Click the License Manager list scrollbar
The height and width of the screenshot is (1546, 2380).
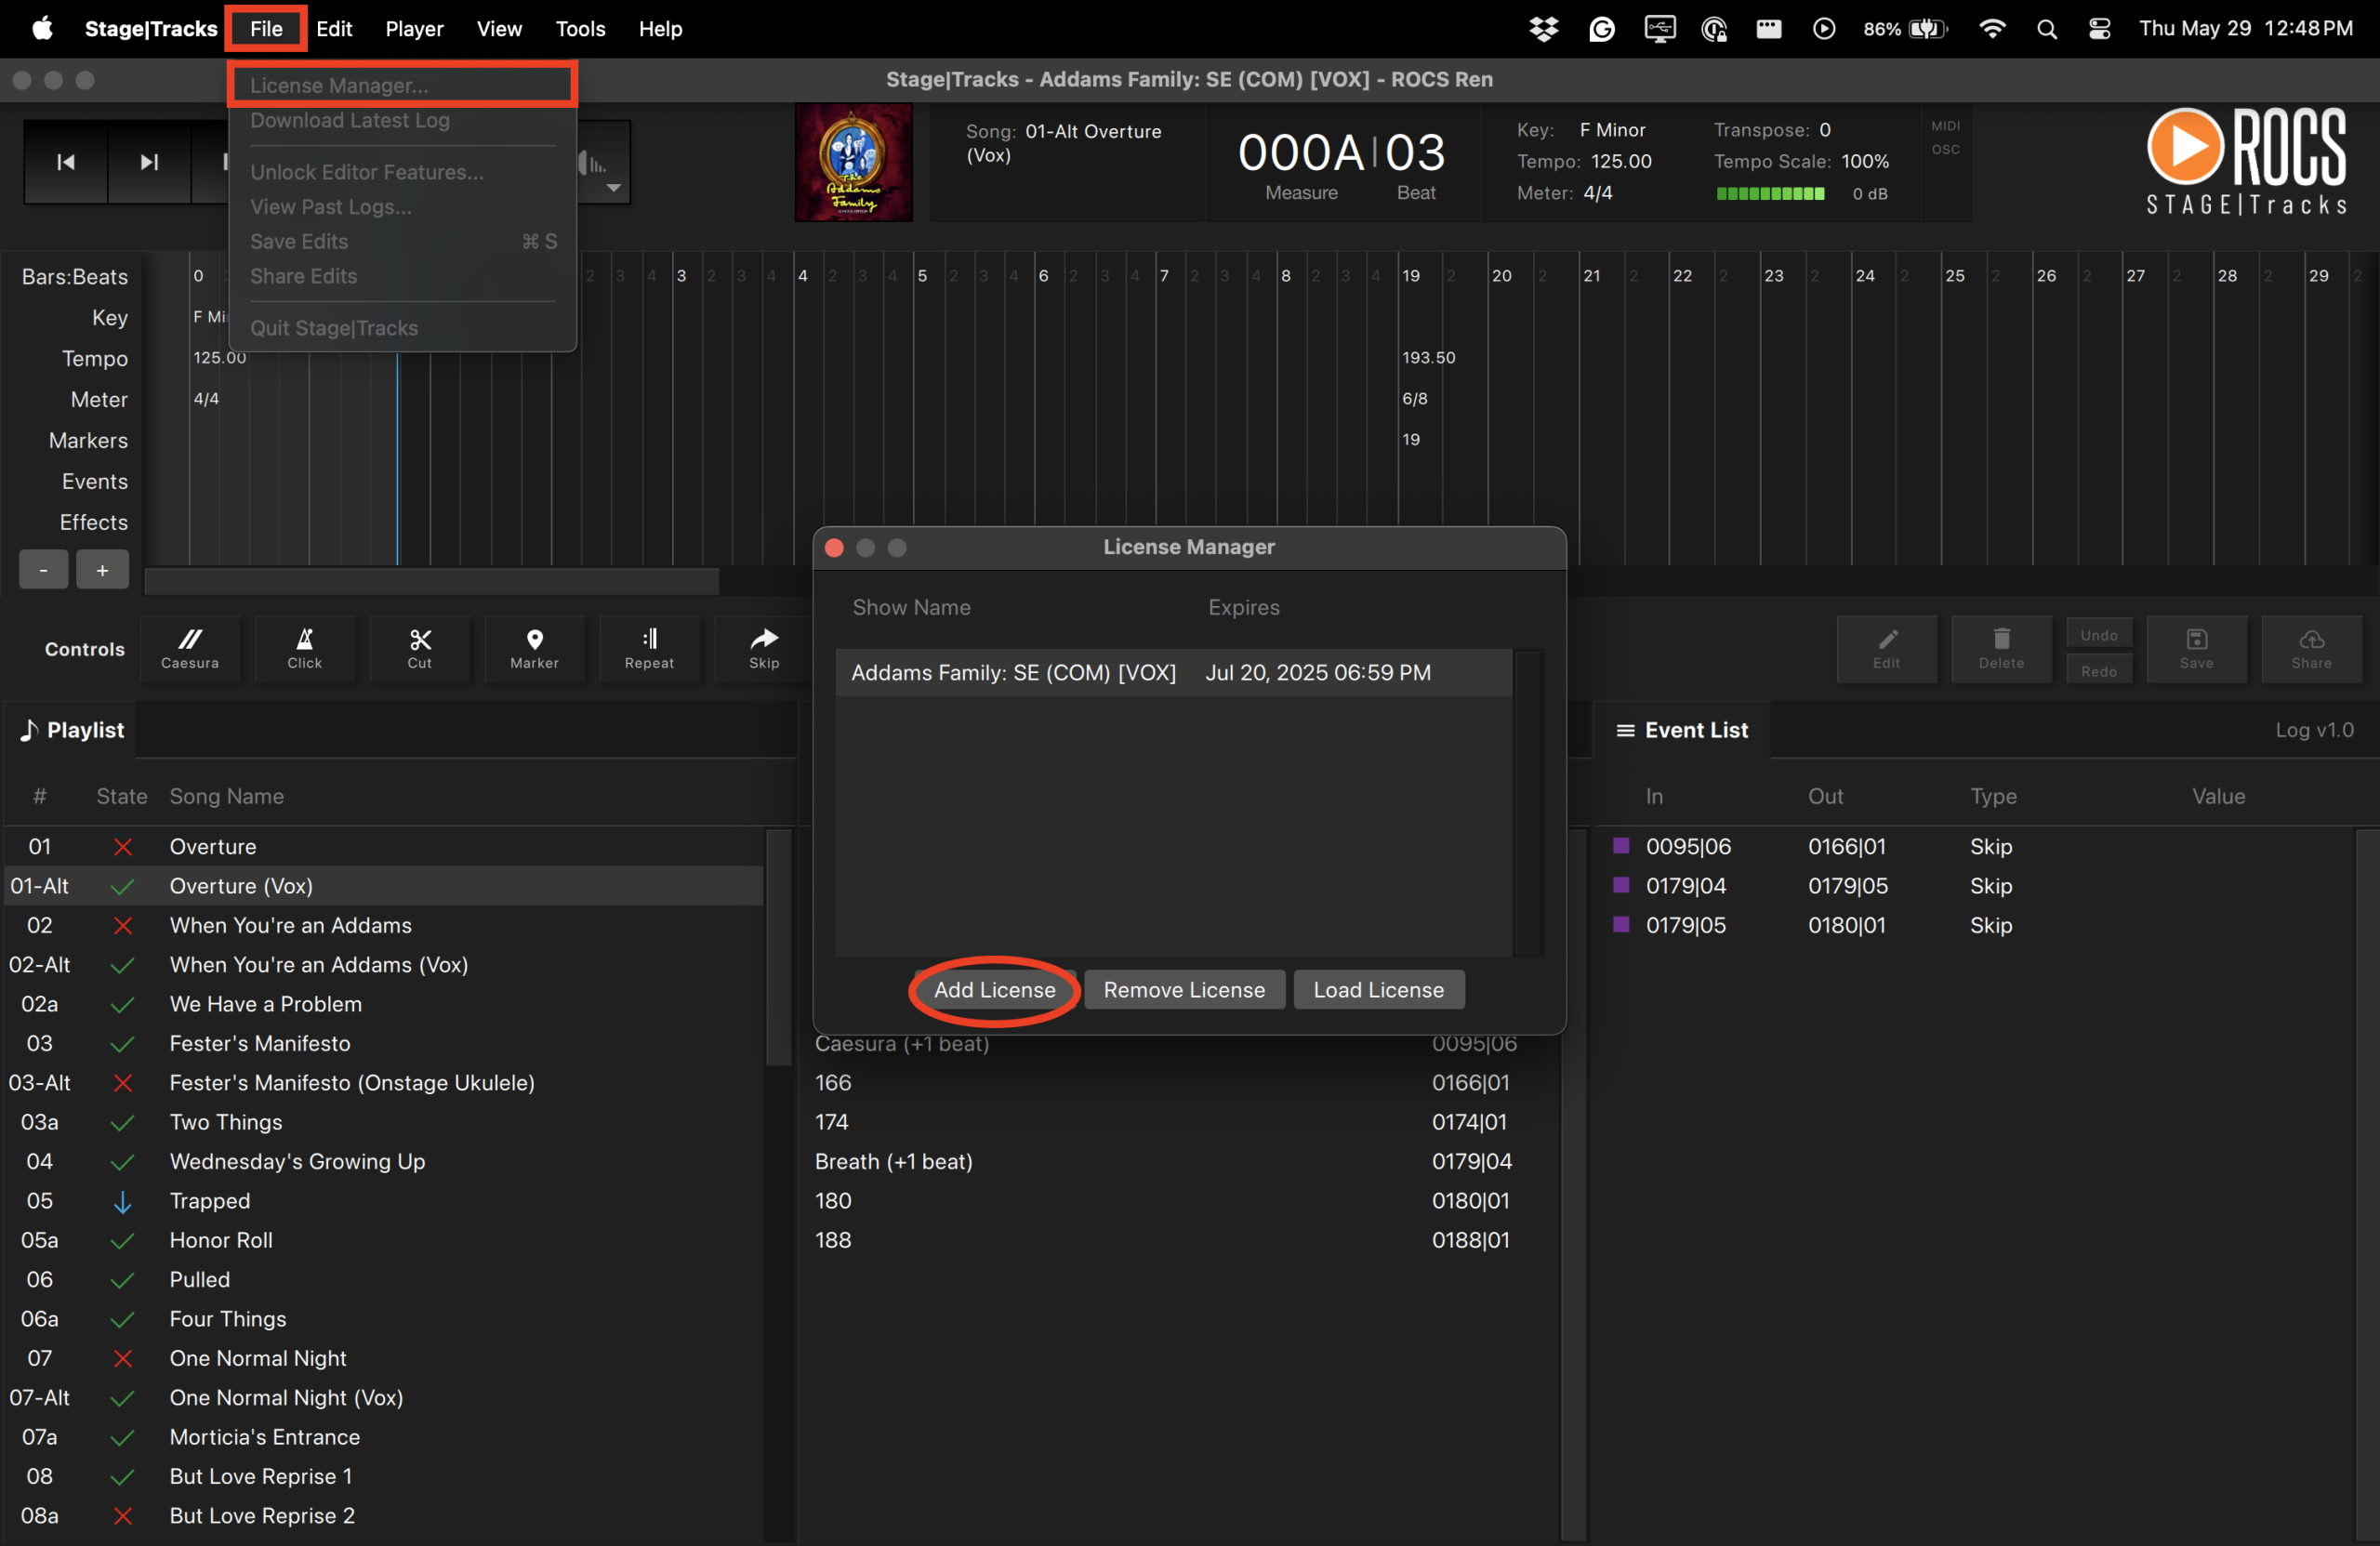(1527, 802)
